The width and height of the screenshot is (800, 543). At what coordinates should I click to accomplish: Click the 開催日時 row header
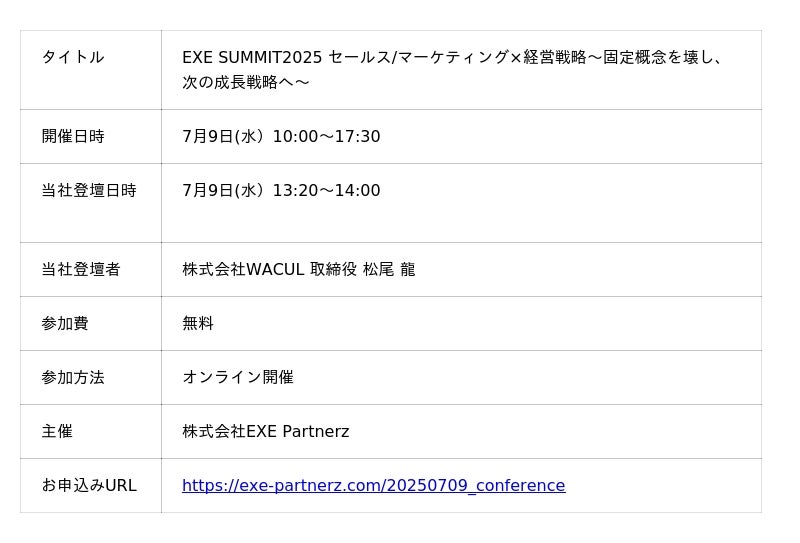click(x=91, y=136)
